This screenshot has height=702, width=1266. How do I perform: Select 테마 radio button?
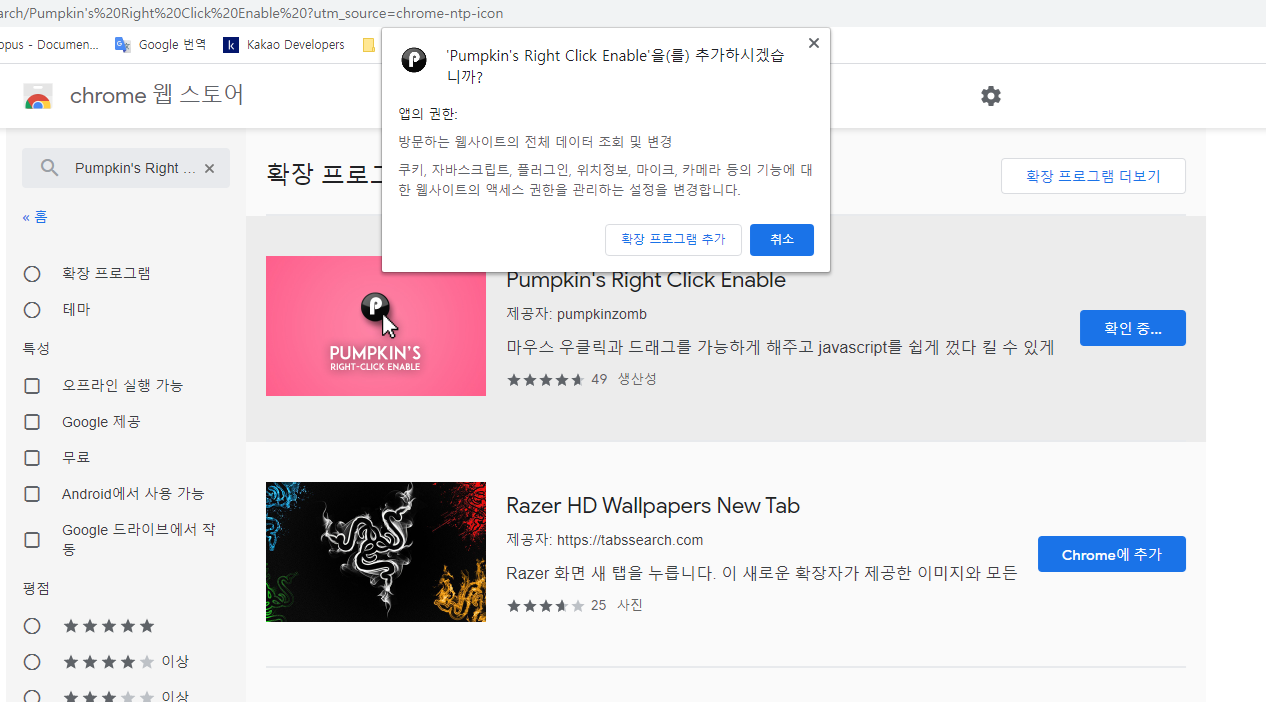32,310
